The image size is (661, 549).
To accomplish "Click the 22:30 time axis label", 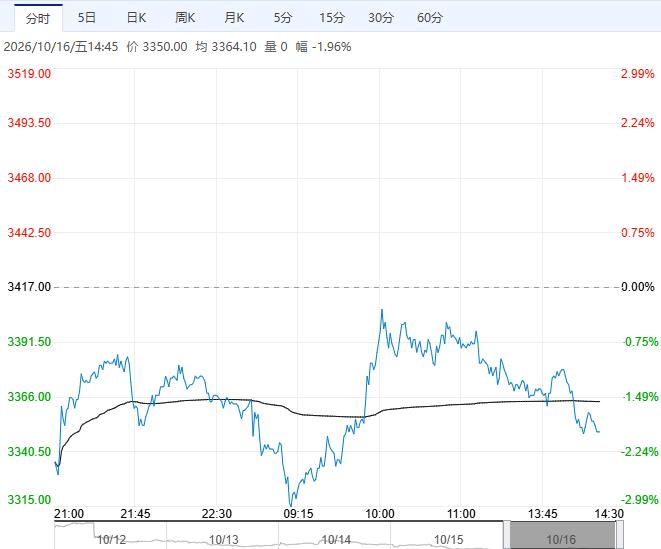I will pyautogui.click(x=217, y=514).
